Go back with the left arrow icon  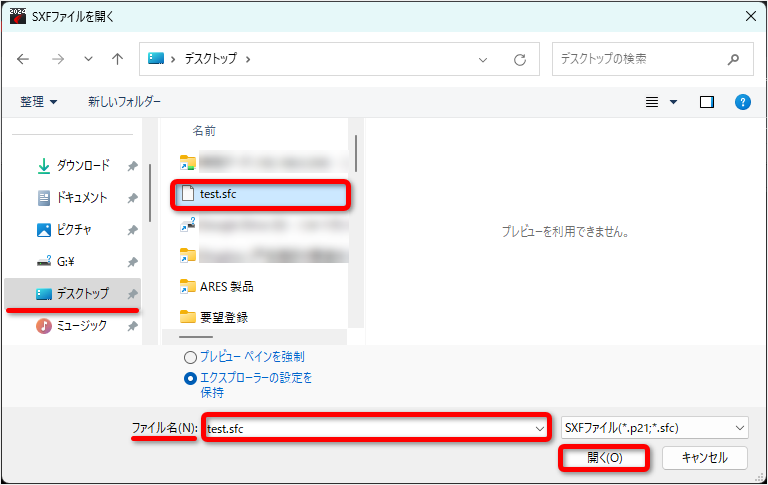pos(23,59)
